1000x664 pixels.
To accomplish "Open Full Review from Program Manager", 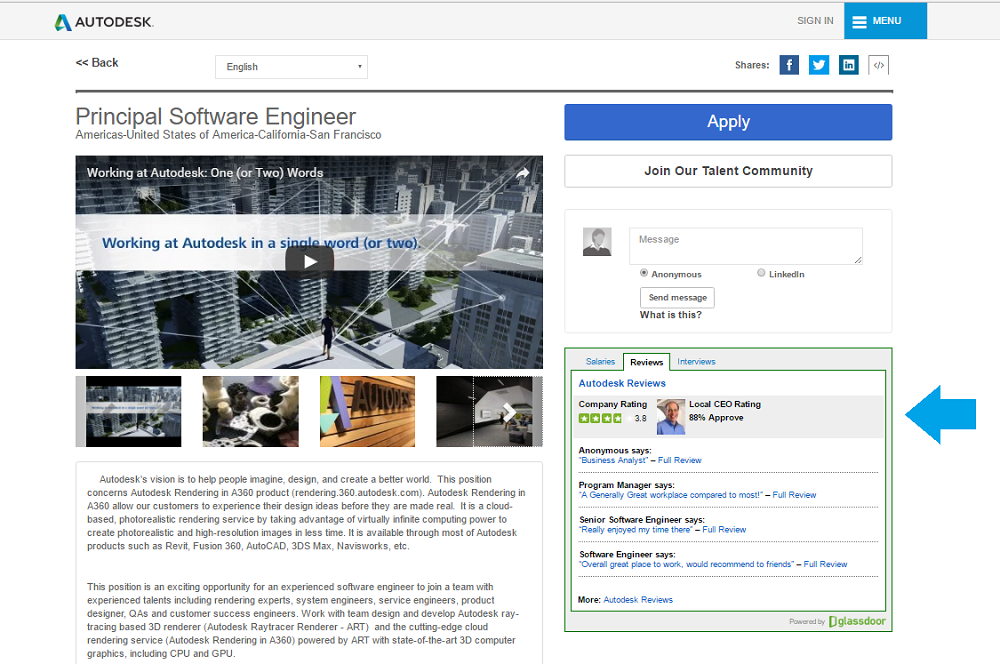I will [x=794, y=495].
